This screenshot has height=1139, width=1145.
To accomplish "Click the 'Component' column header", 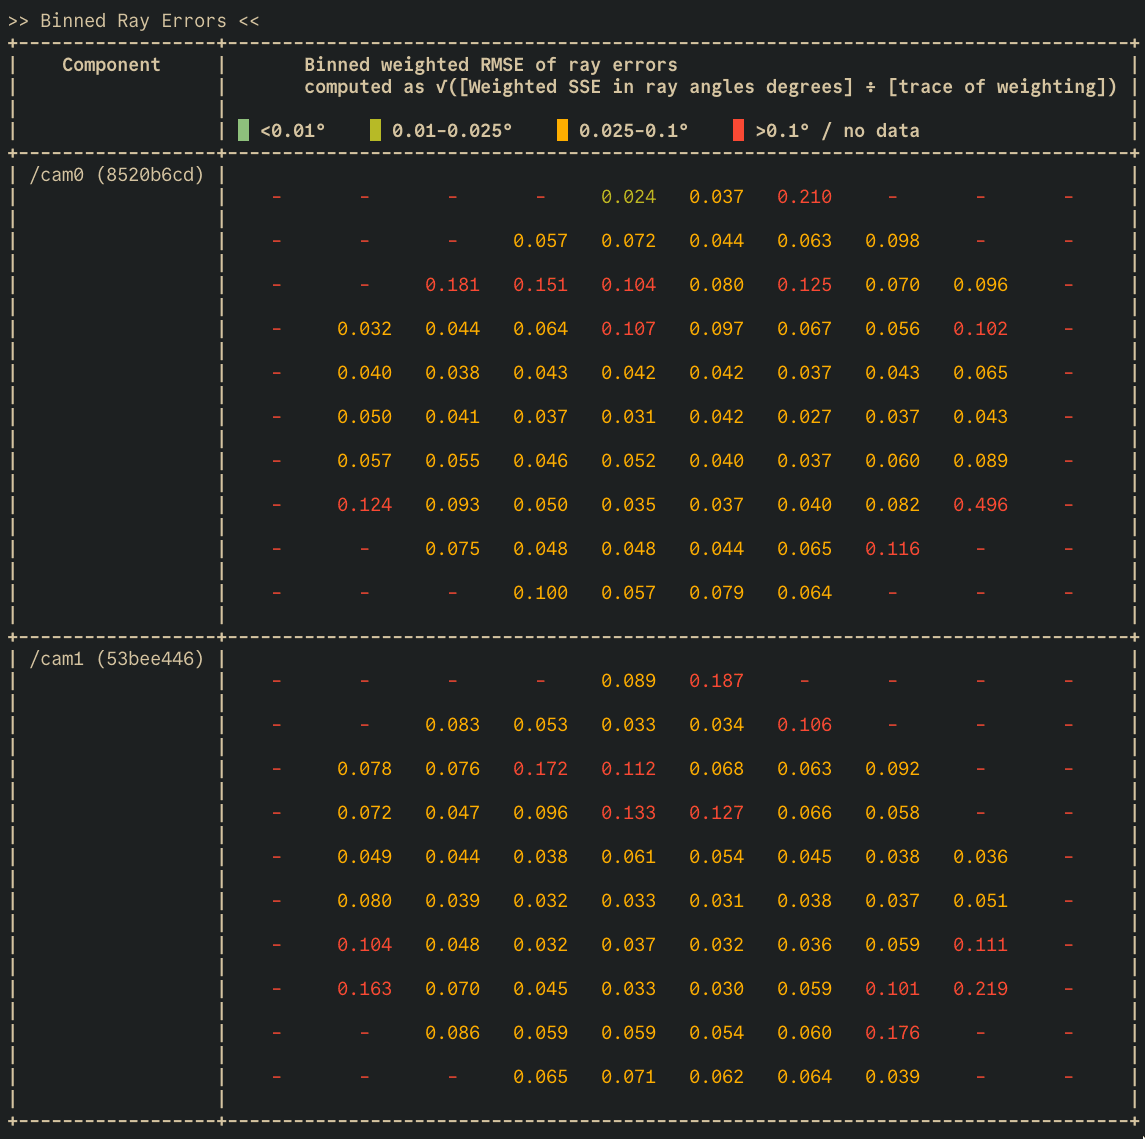I will [111, 65].
